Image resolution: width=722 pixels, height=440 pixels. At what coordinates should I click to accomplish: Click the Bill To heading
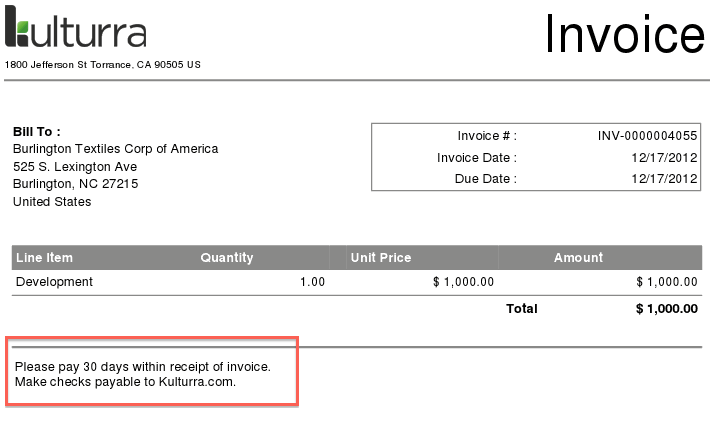coord(37,131)
